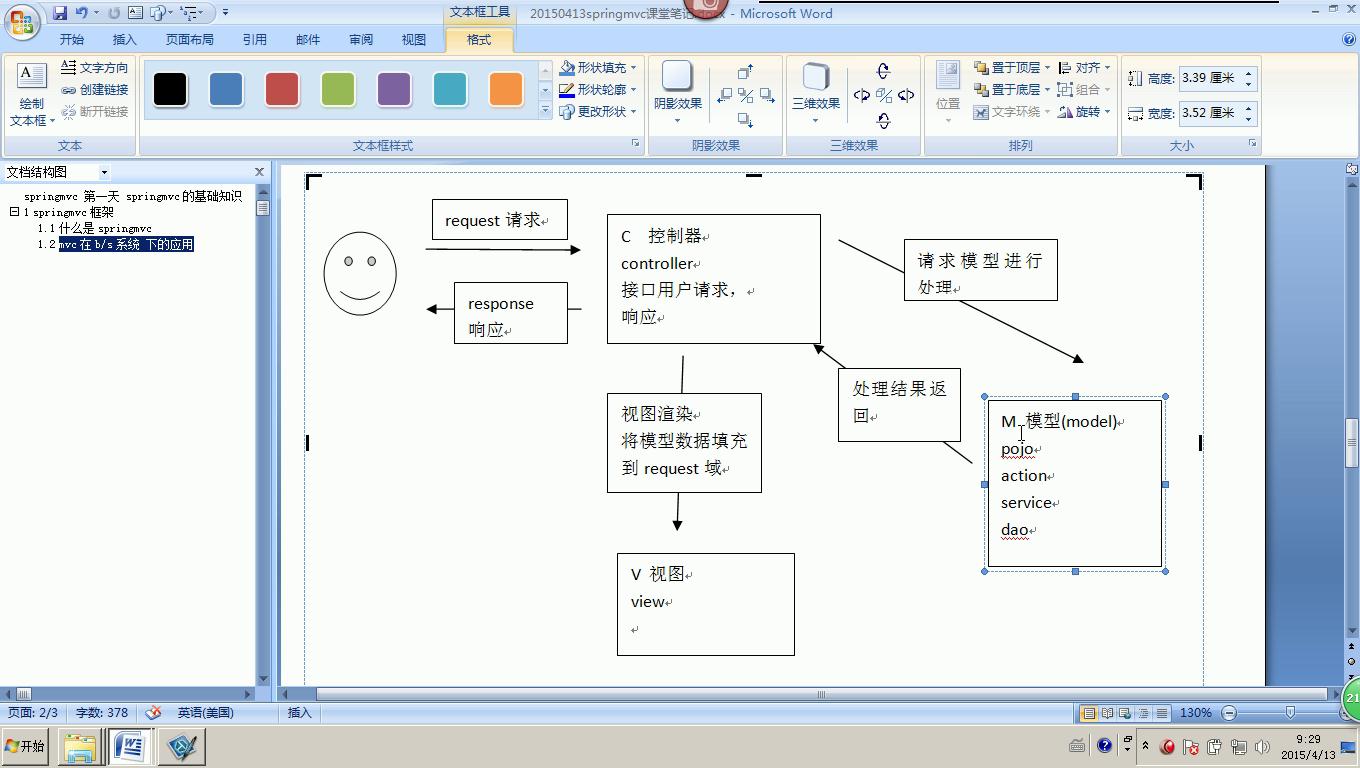The height and width of the screenshot is (768, 1360).
Task: Click the tilt down 3D icon
Action: [x=883, y=121]
